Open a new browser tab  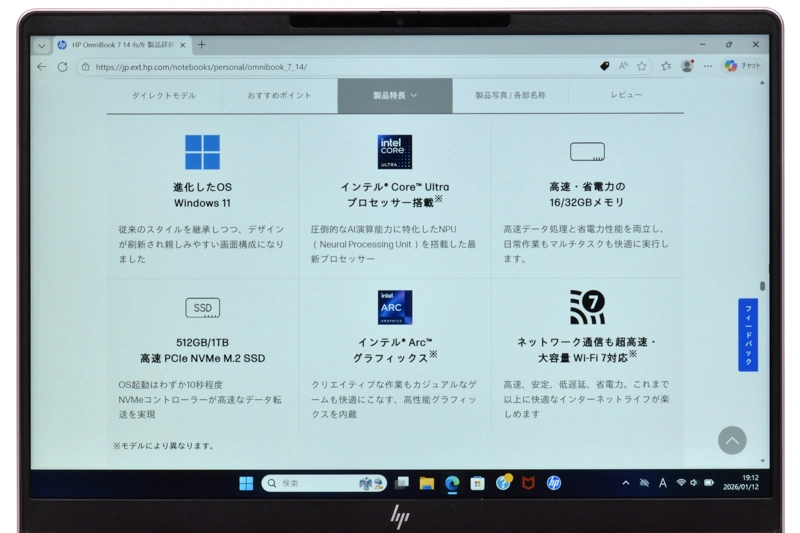pos(202,45)
